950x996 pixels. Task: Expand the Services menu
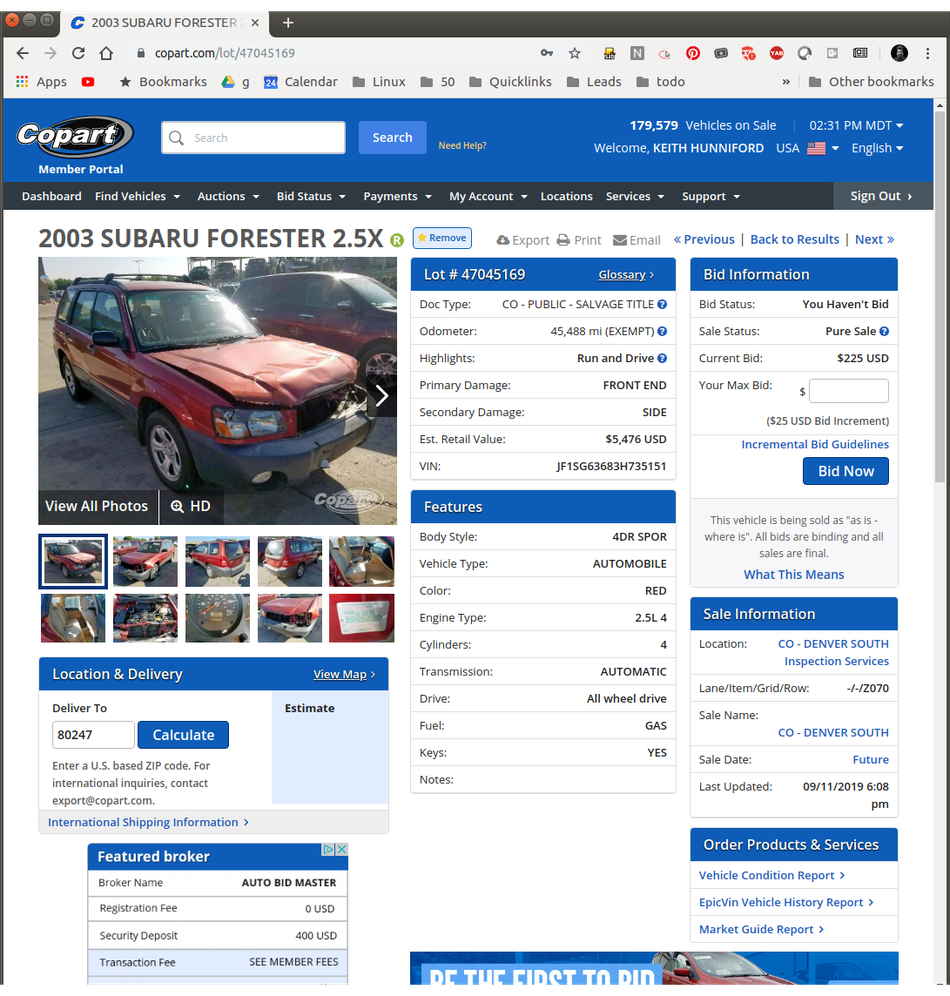635,196
